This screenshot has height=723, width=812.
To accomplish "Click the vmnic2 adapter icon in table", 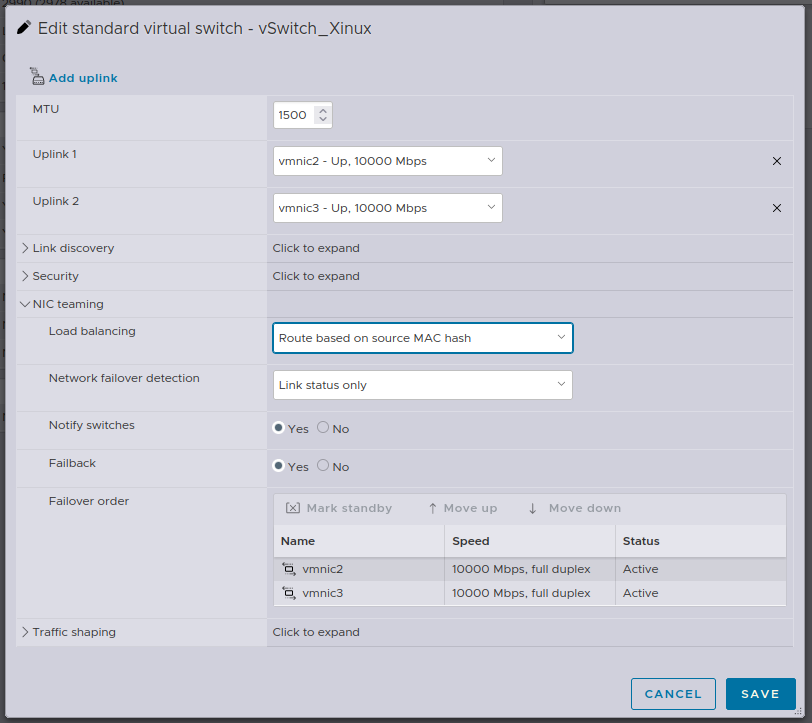I will pos(289,569).
